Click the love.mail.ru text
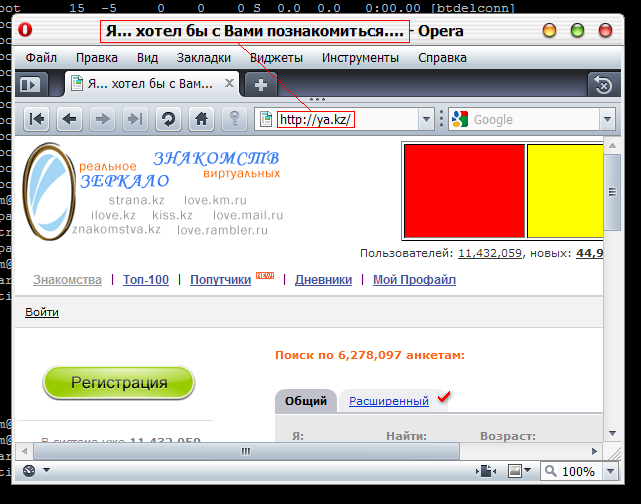The image size is (641, 504). click(248, 215)
